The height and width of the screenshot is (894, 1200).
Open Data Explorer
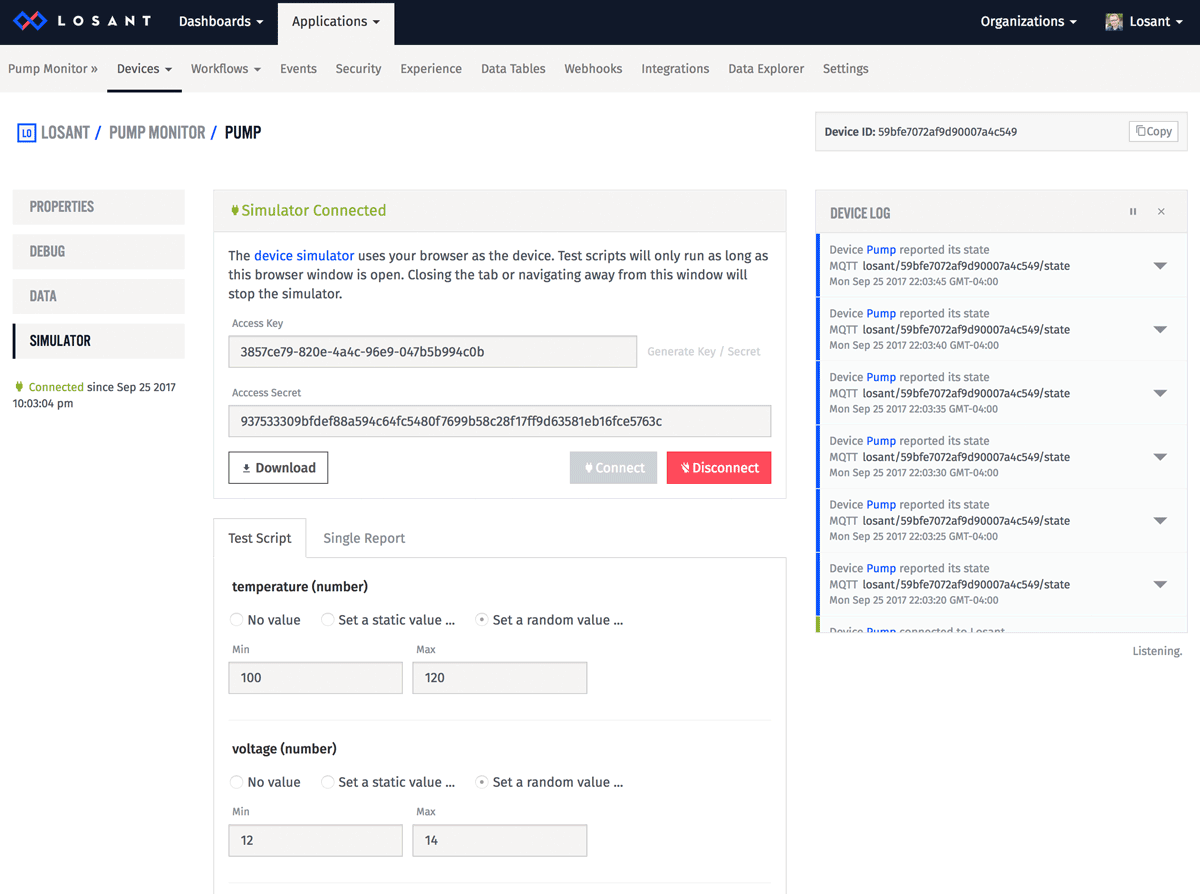point(766,69)
